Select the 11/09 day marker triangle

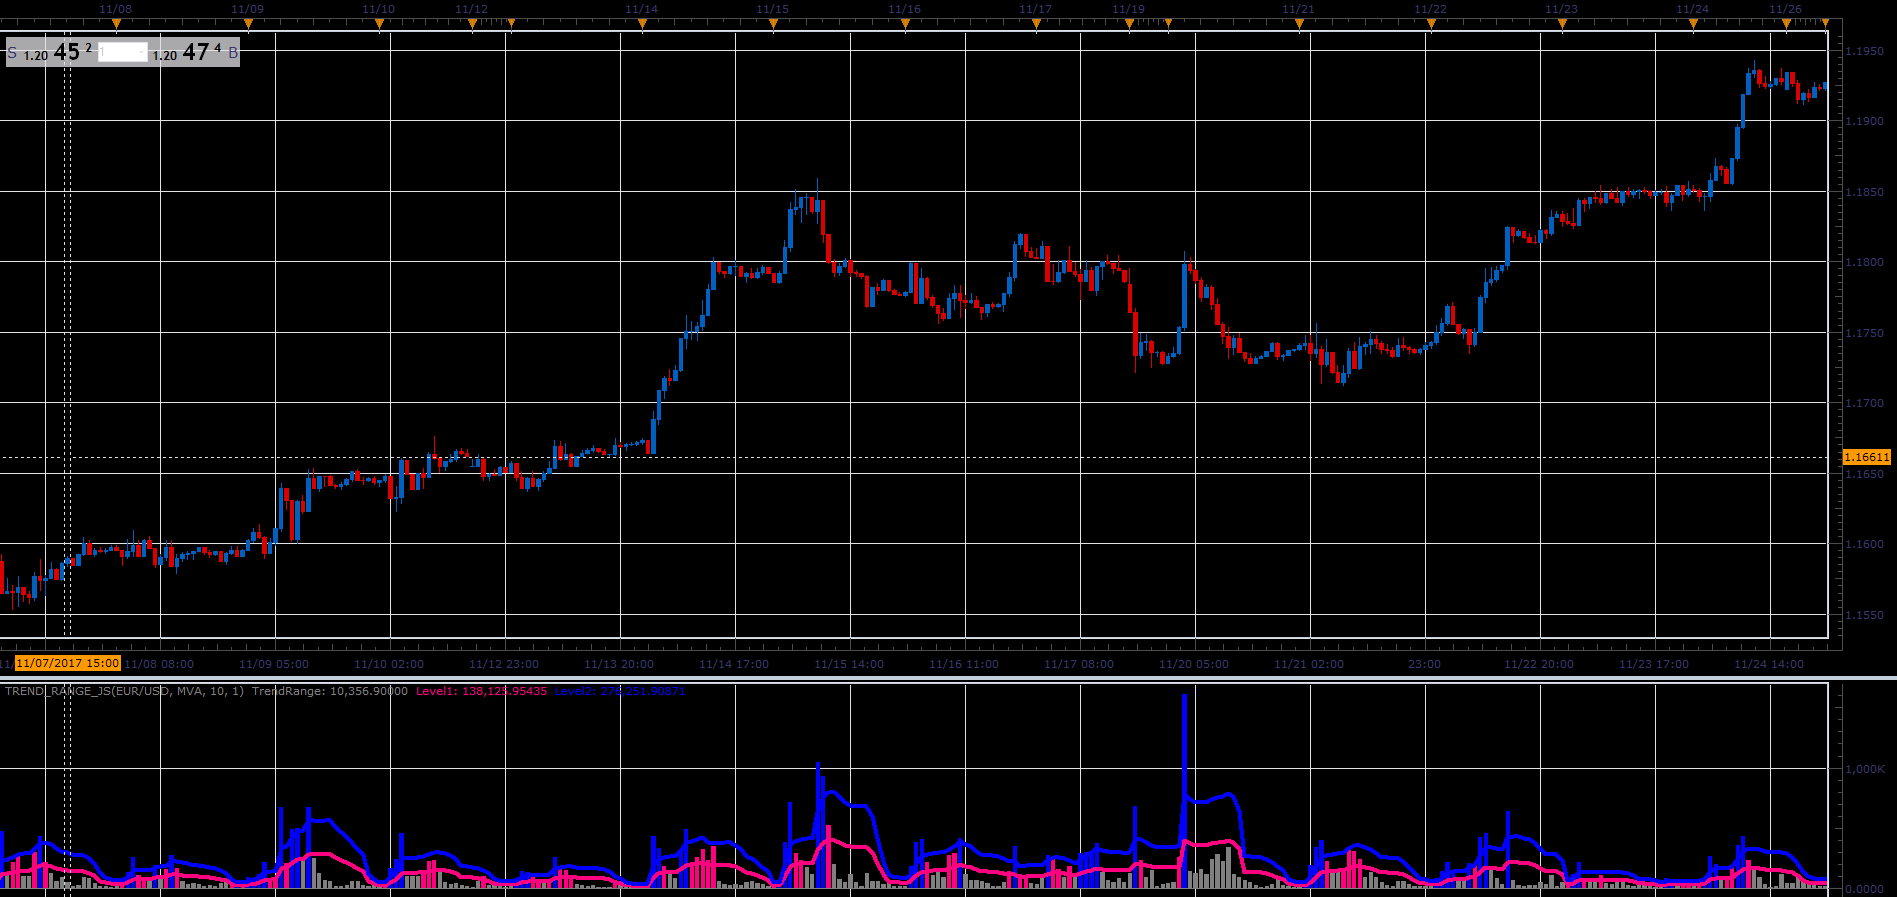(248, 23)
